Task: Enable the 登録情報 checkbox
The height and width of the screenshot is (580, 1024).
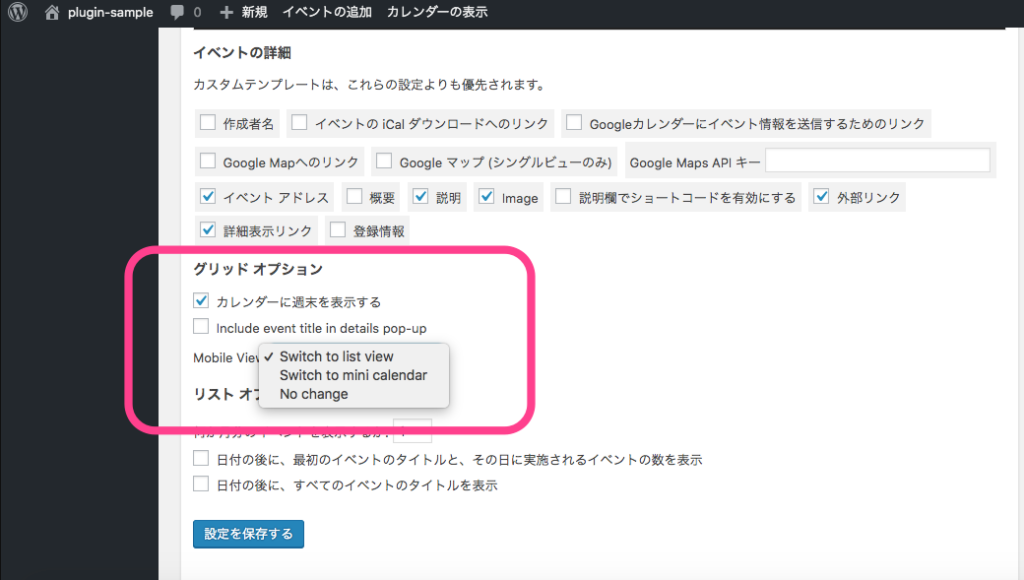Action: click(x=337, y=230)
